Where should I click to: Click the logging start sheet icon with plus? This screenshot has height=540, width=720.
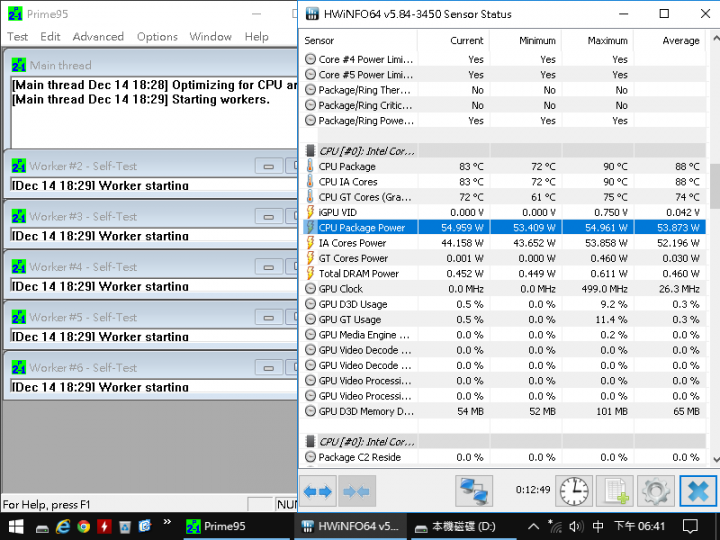pos(615,491)
